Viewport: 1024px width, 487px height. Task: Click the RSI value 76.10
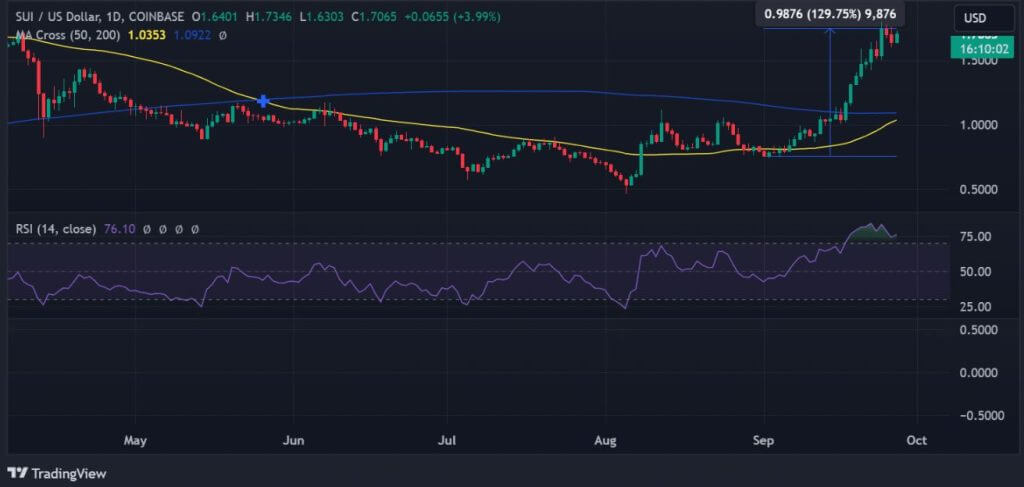[x=119, y=229]
